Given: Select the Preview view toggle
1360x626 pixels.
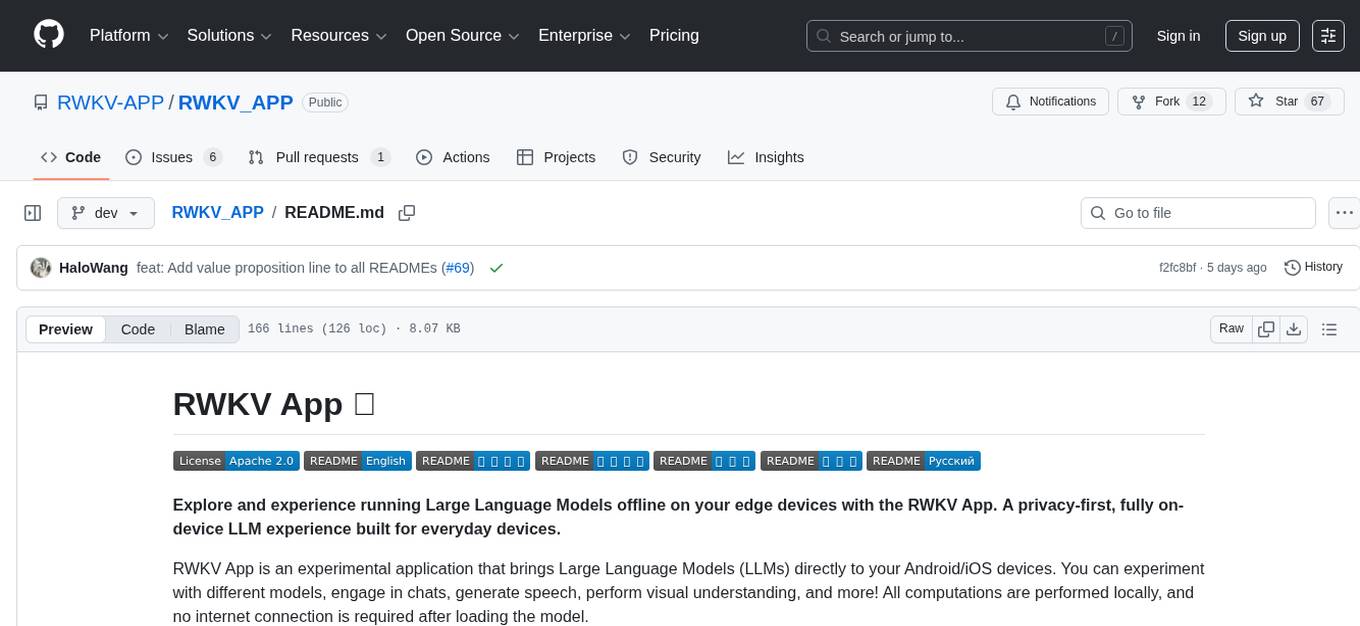Looking at the screenshot, I should click(66, 329).
